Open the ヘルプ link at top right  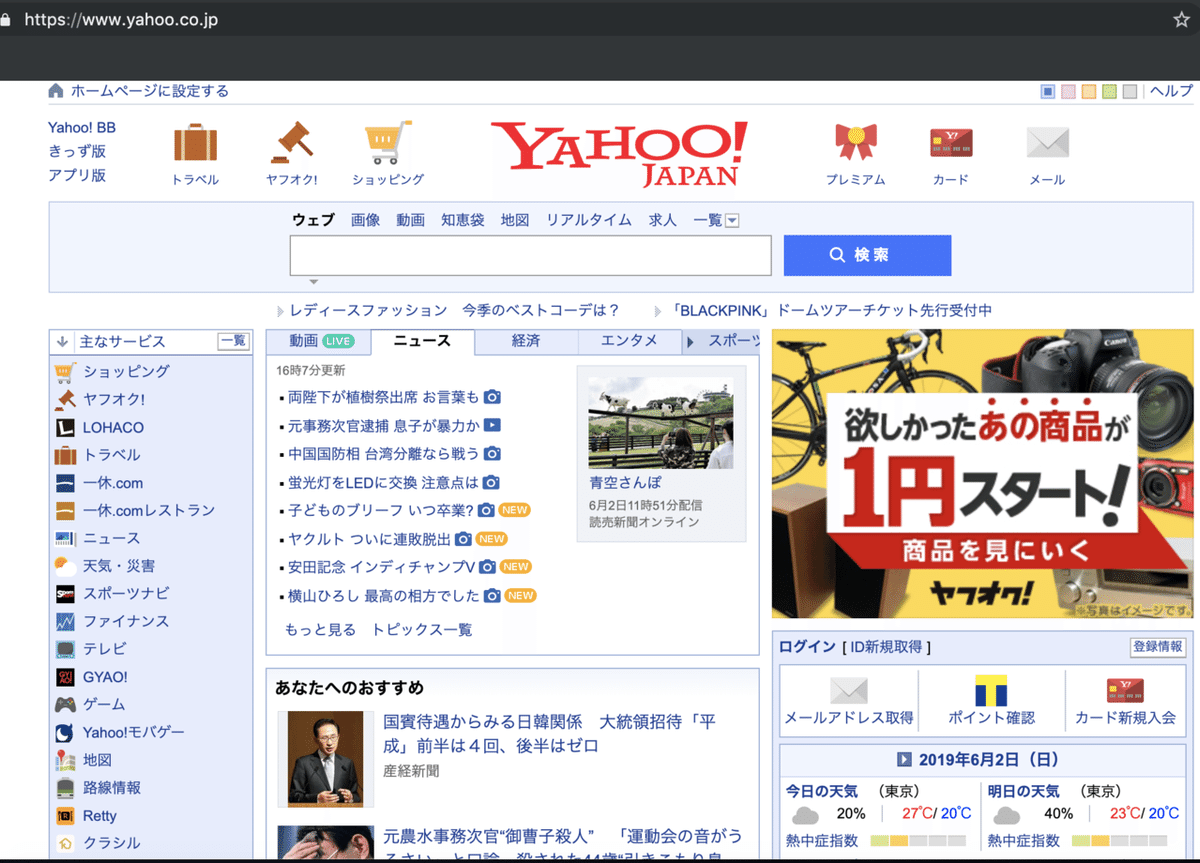point(1171,91)
